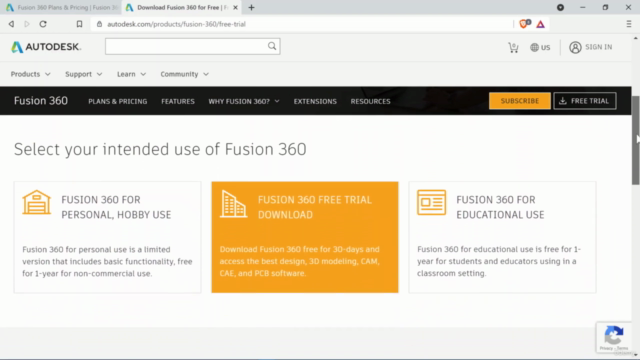
Task: Click the browser forward arrow
Action: pos(27,24)
